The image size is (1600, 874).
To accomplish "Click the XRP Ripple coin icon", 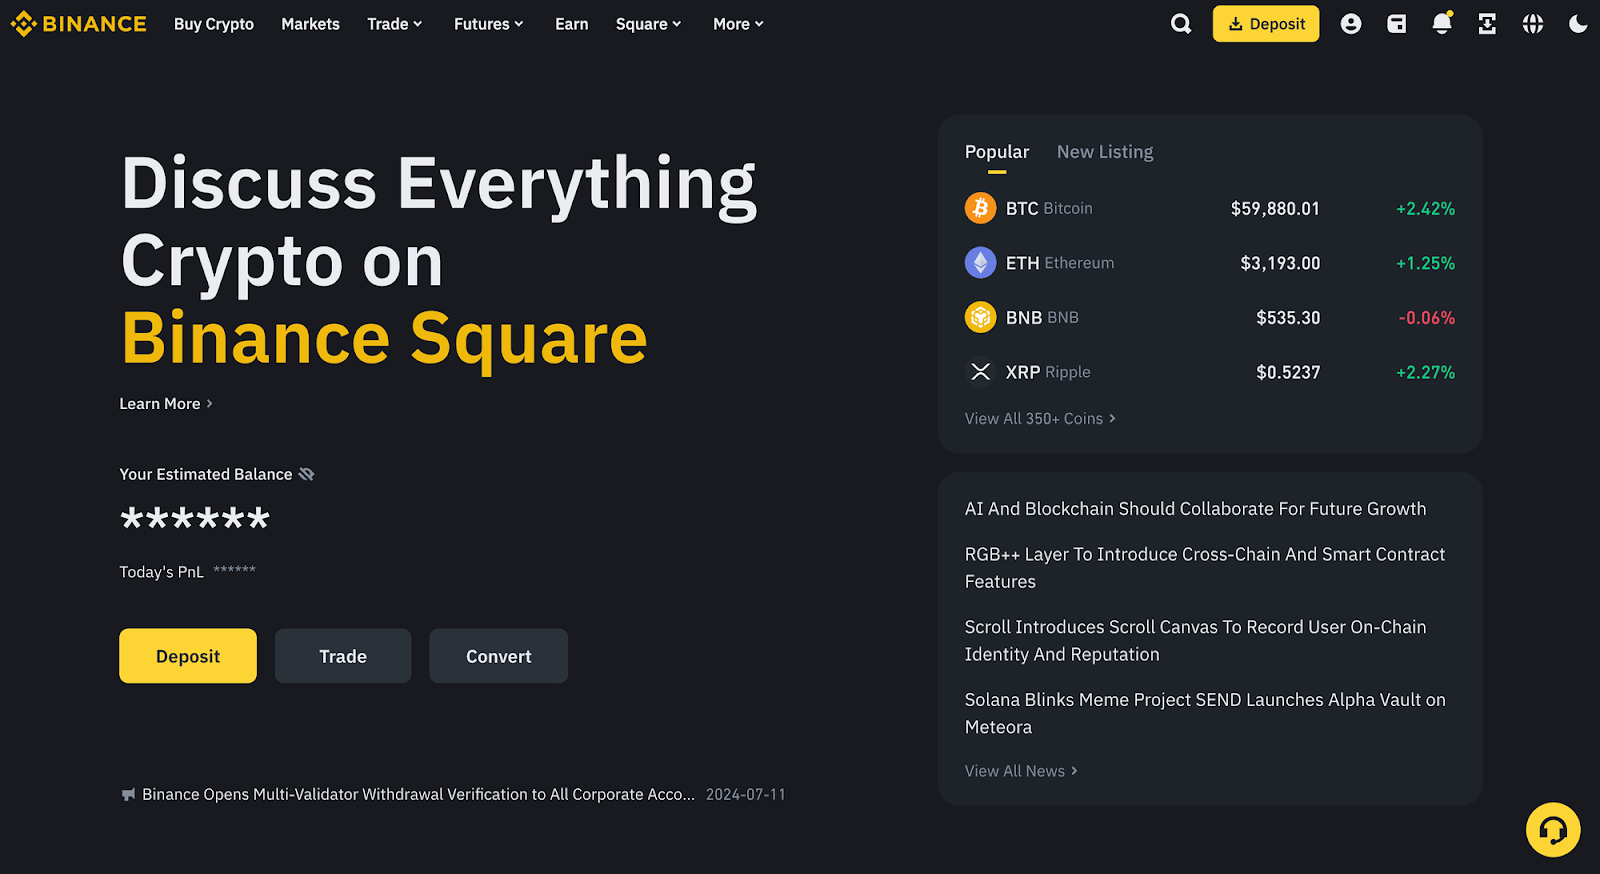I will [x=980, y=372].
